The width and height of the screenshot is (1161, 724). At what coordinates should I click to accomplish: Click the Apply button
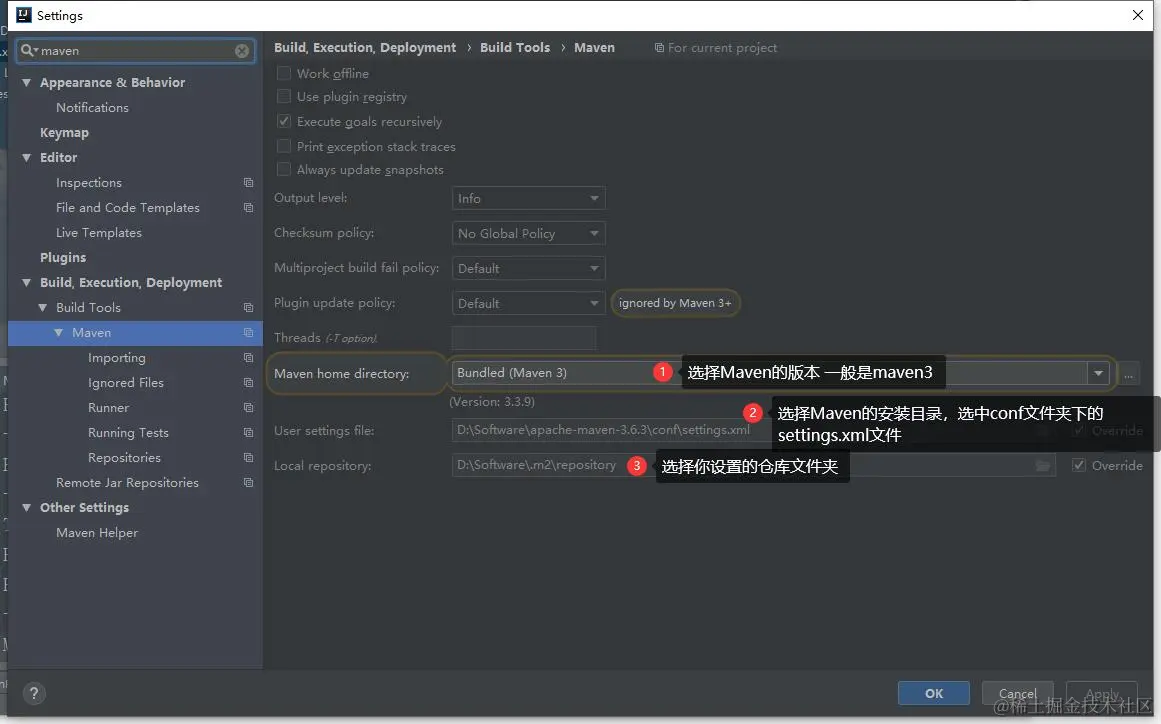point(1102,693)
